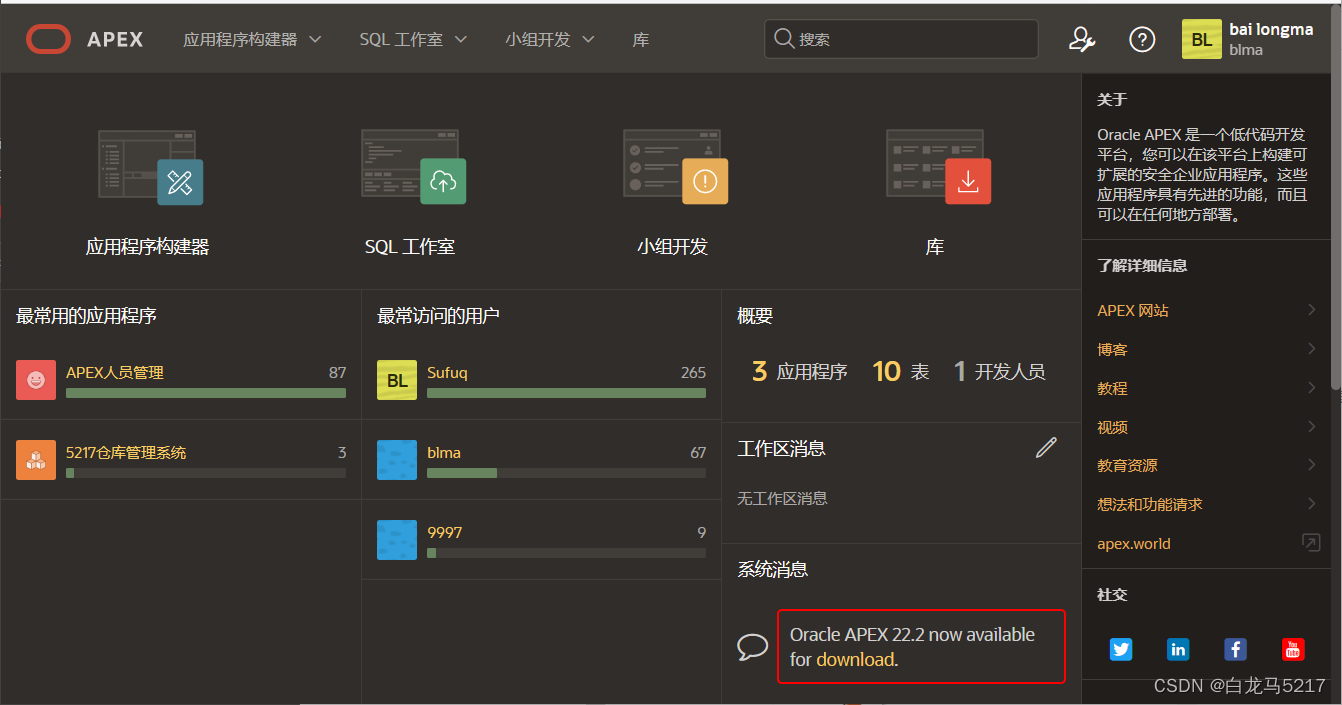Open the 9997 user link
The image size is (1342, 705).
click(445, 532)
